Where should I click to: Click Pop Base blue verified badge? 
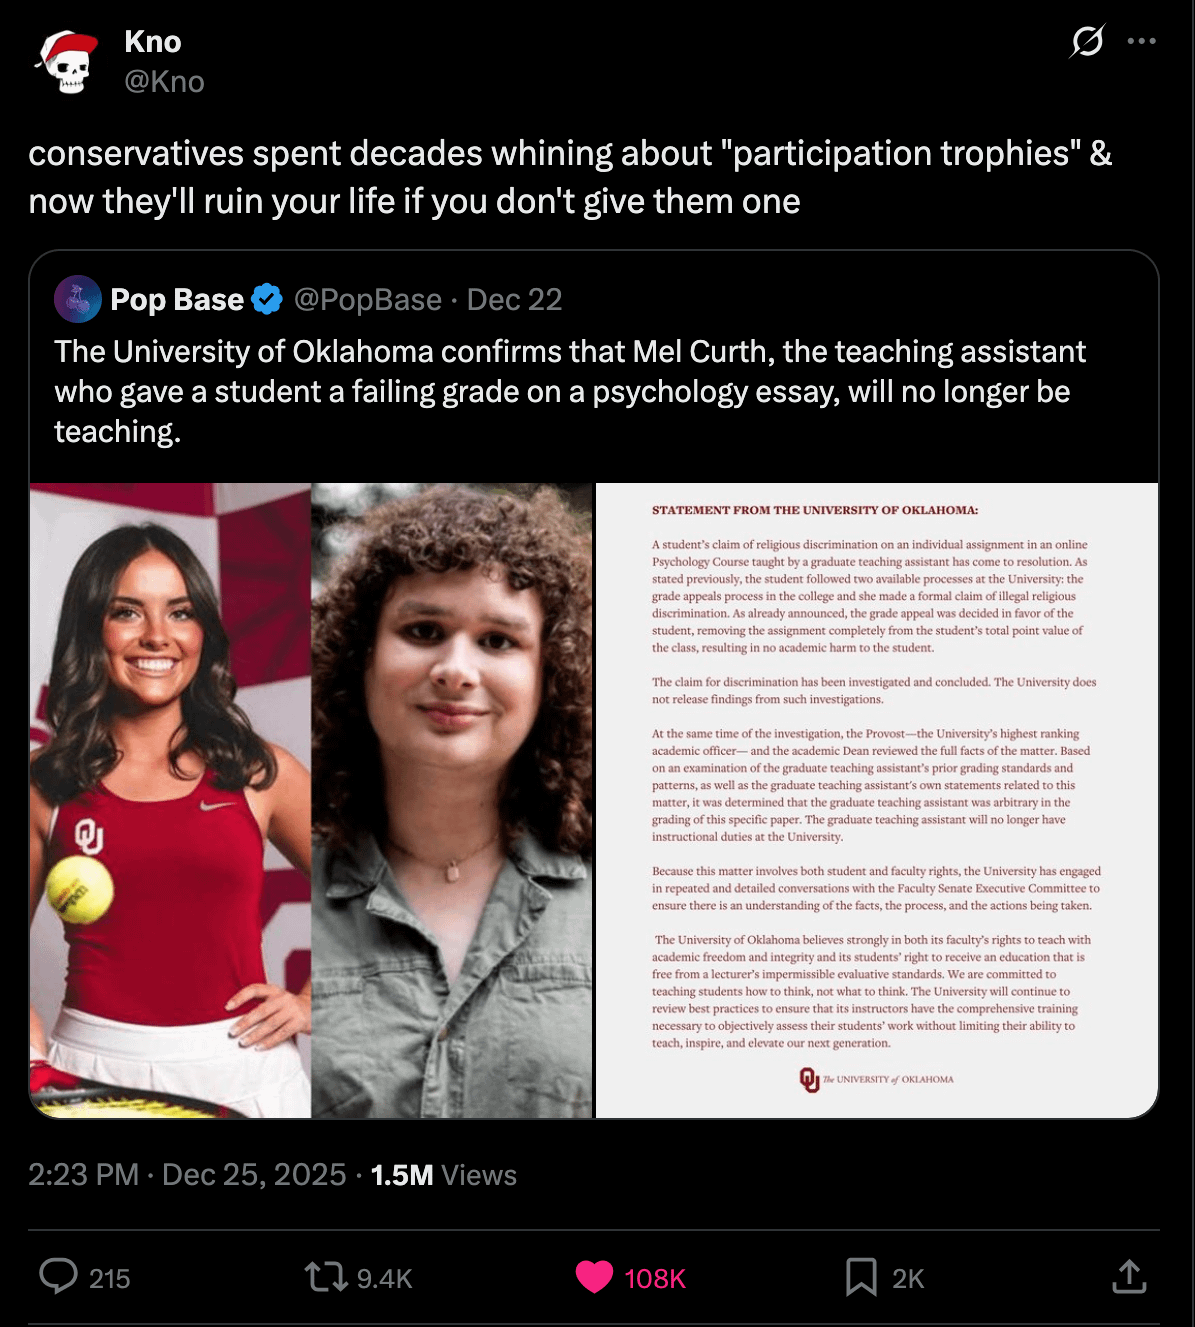point(267,299)
